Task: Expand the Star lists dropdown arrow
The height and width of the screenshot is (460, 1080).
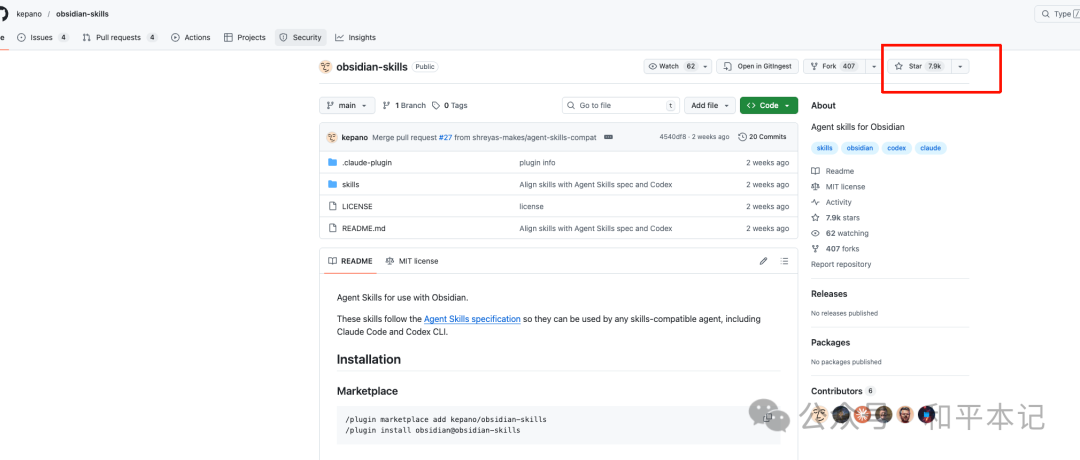Action: (x=961, y=67)
